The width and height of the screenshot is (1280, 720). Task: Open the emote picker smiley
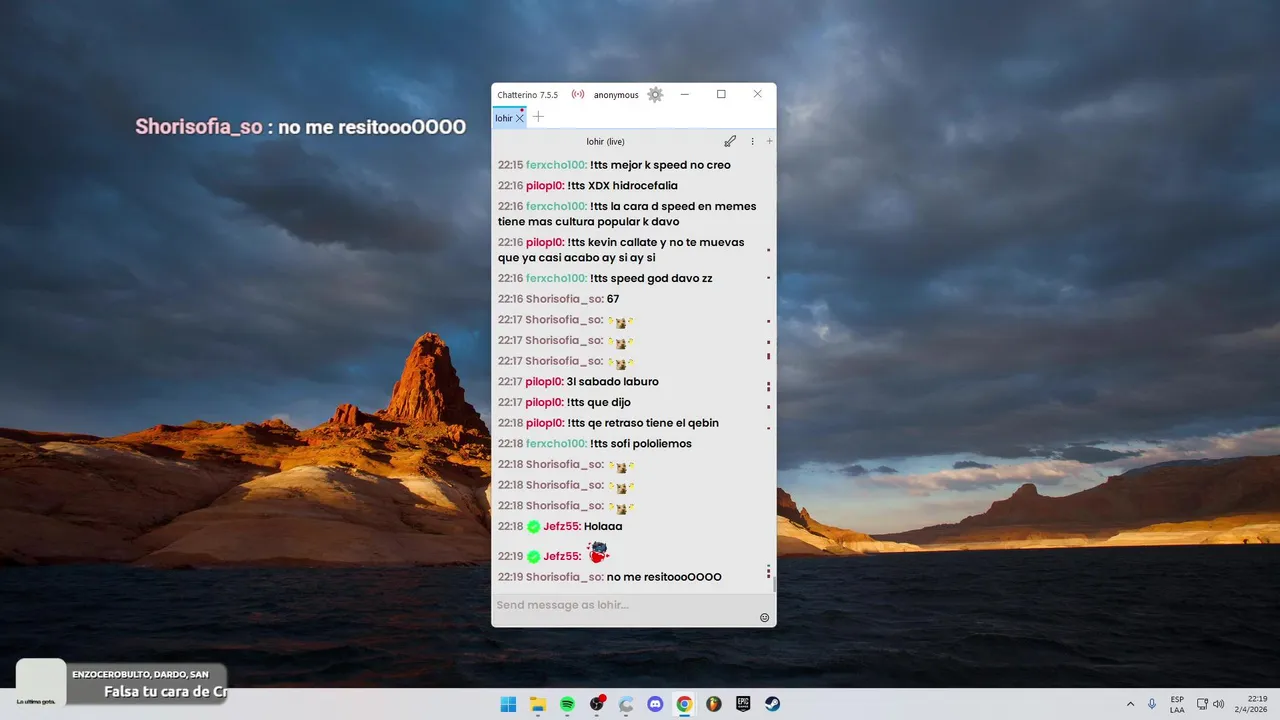coord(765,617)
